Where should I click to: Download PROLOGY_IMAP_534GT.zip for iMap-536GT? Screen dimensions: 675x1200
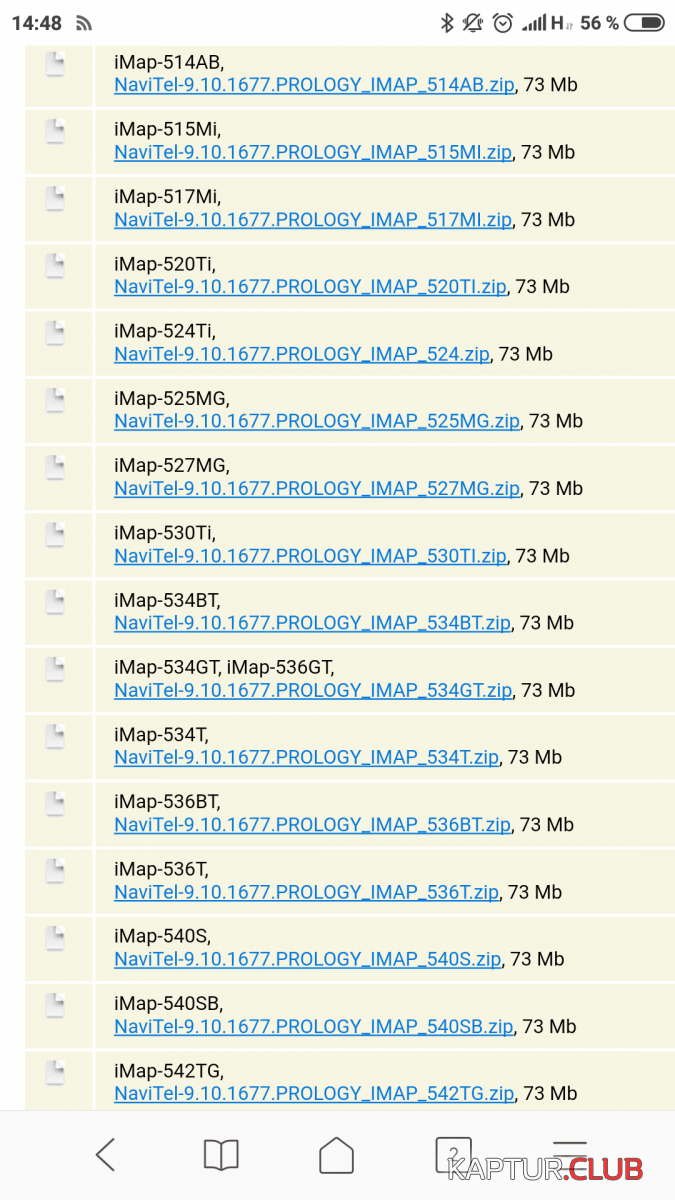pos(312,691)
